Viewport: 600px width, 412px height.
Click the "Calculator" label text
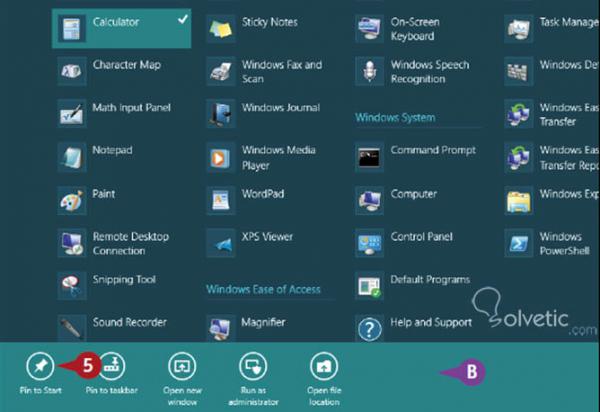click(116, 22)
